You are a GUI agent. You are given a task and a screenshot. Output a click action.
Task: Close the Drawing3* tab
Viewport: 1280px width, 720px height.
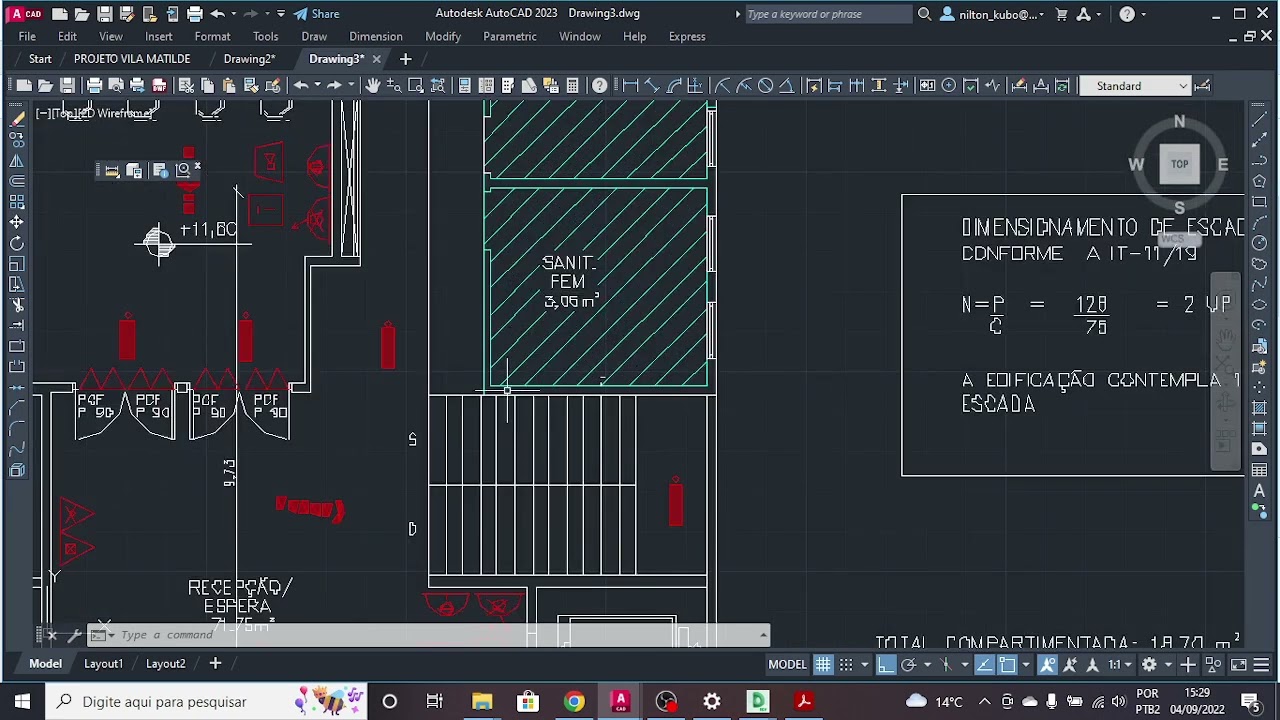[x=377, y=59]
